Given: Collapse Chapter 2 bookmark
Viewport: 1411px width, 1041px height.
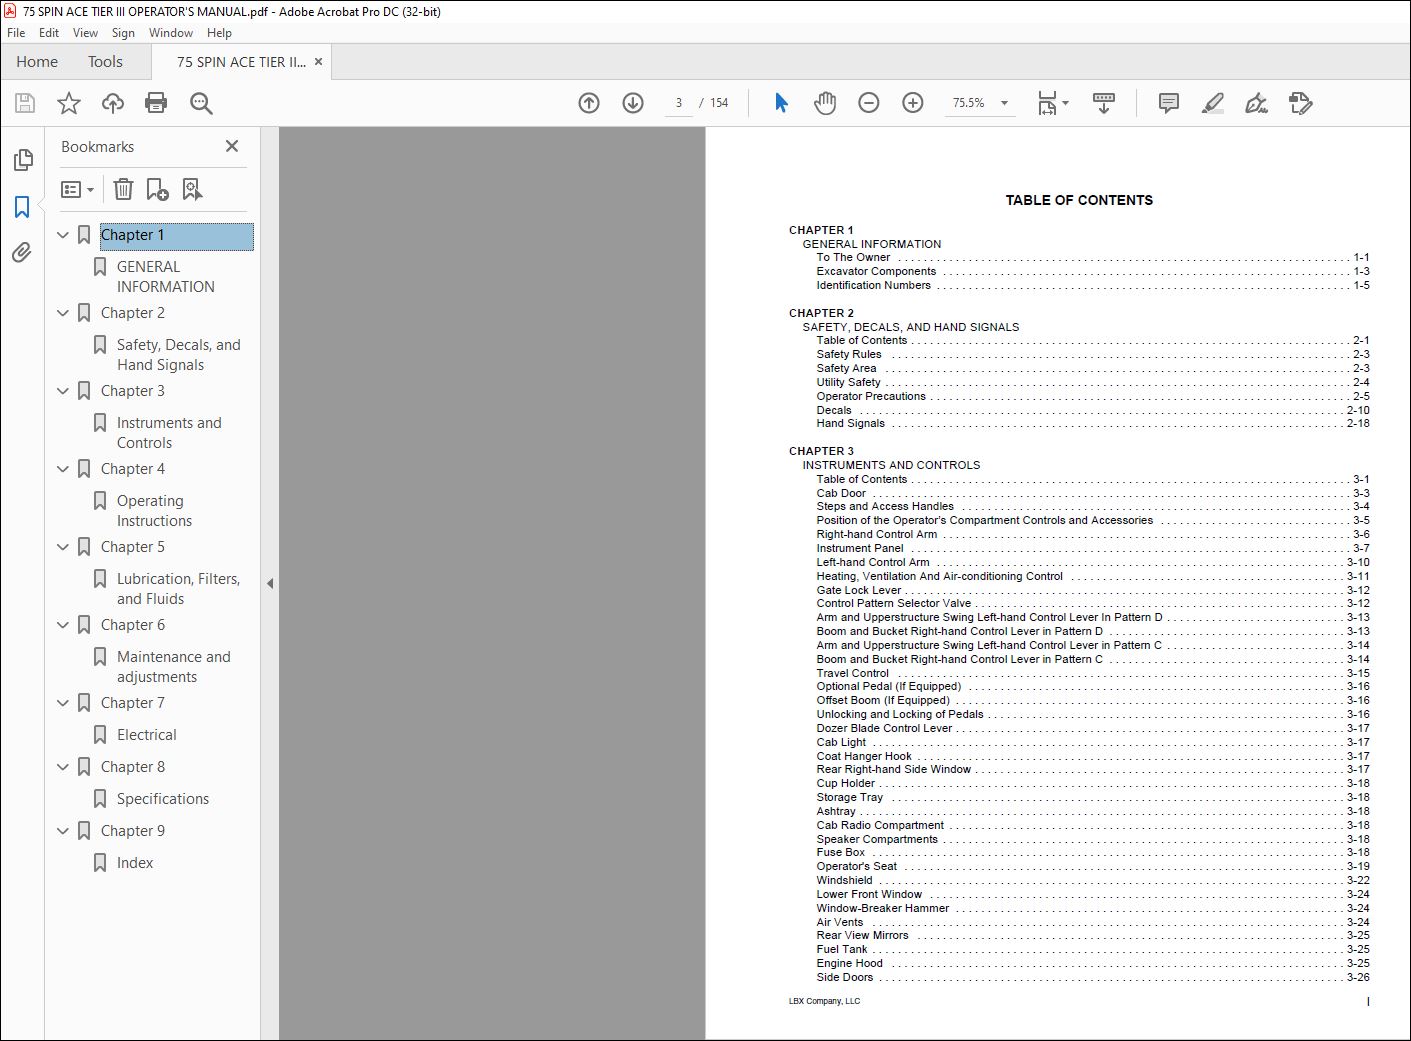Looking at the screenshot, I should tap(63, 313).
